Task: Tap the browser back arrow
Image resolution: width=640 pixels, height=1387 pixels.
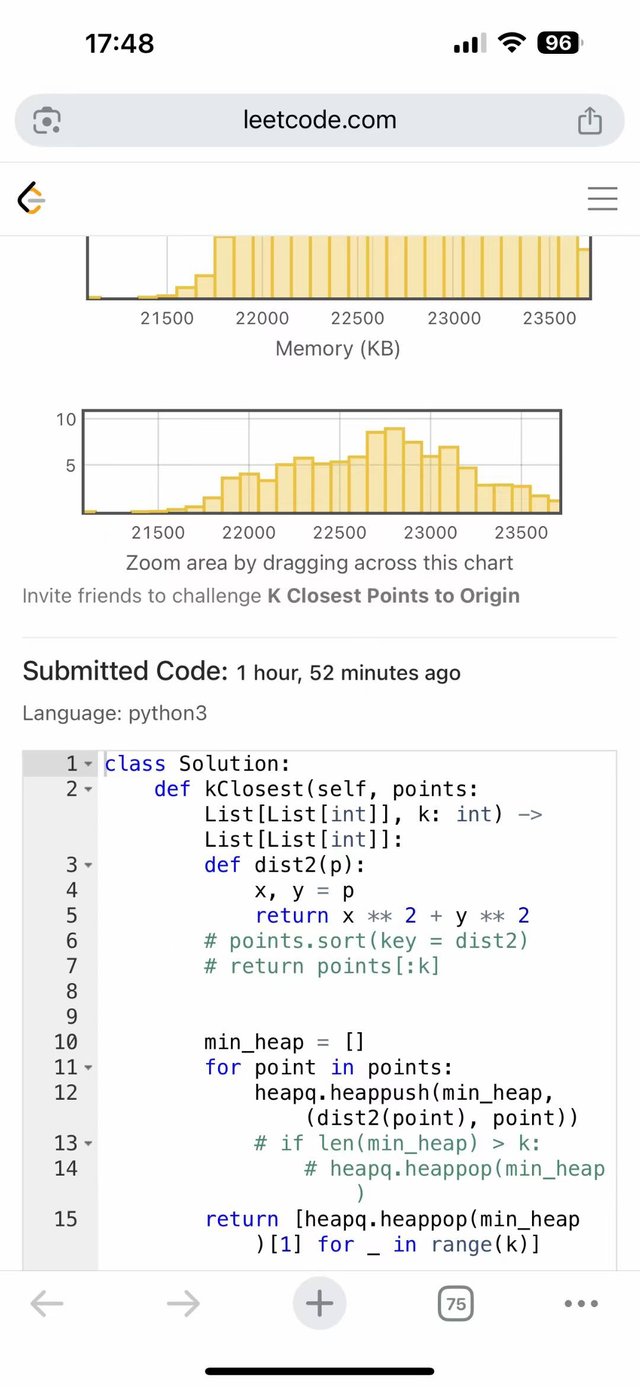Action: [x=47, y=1303]
